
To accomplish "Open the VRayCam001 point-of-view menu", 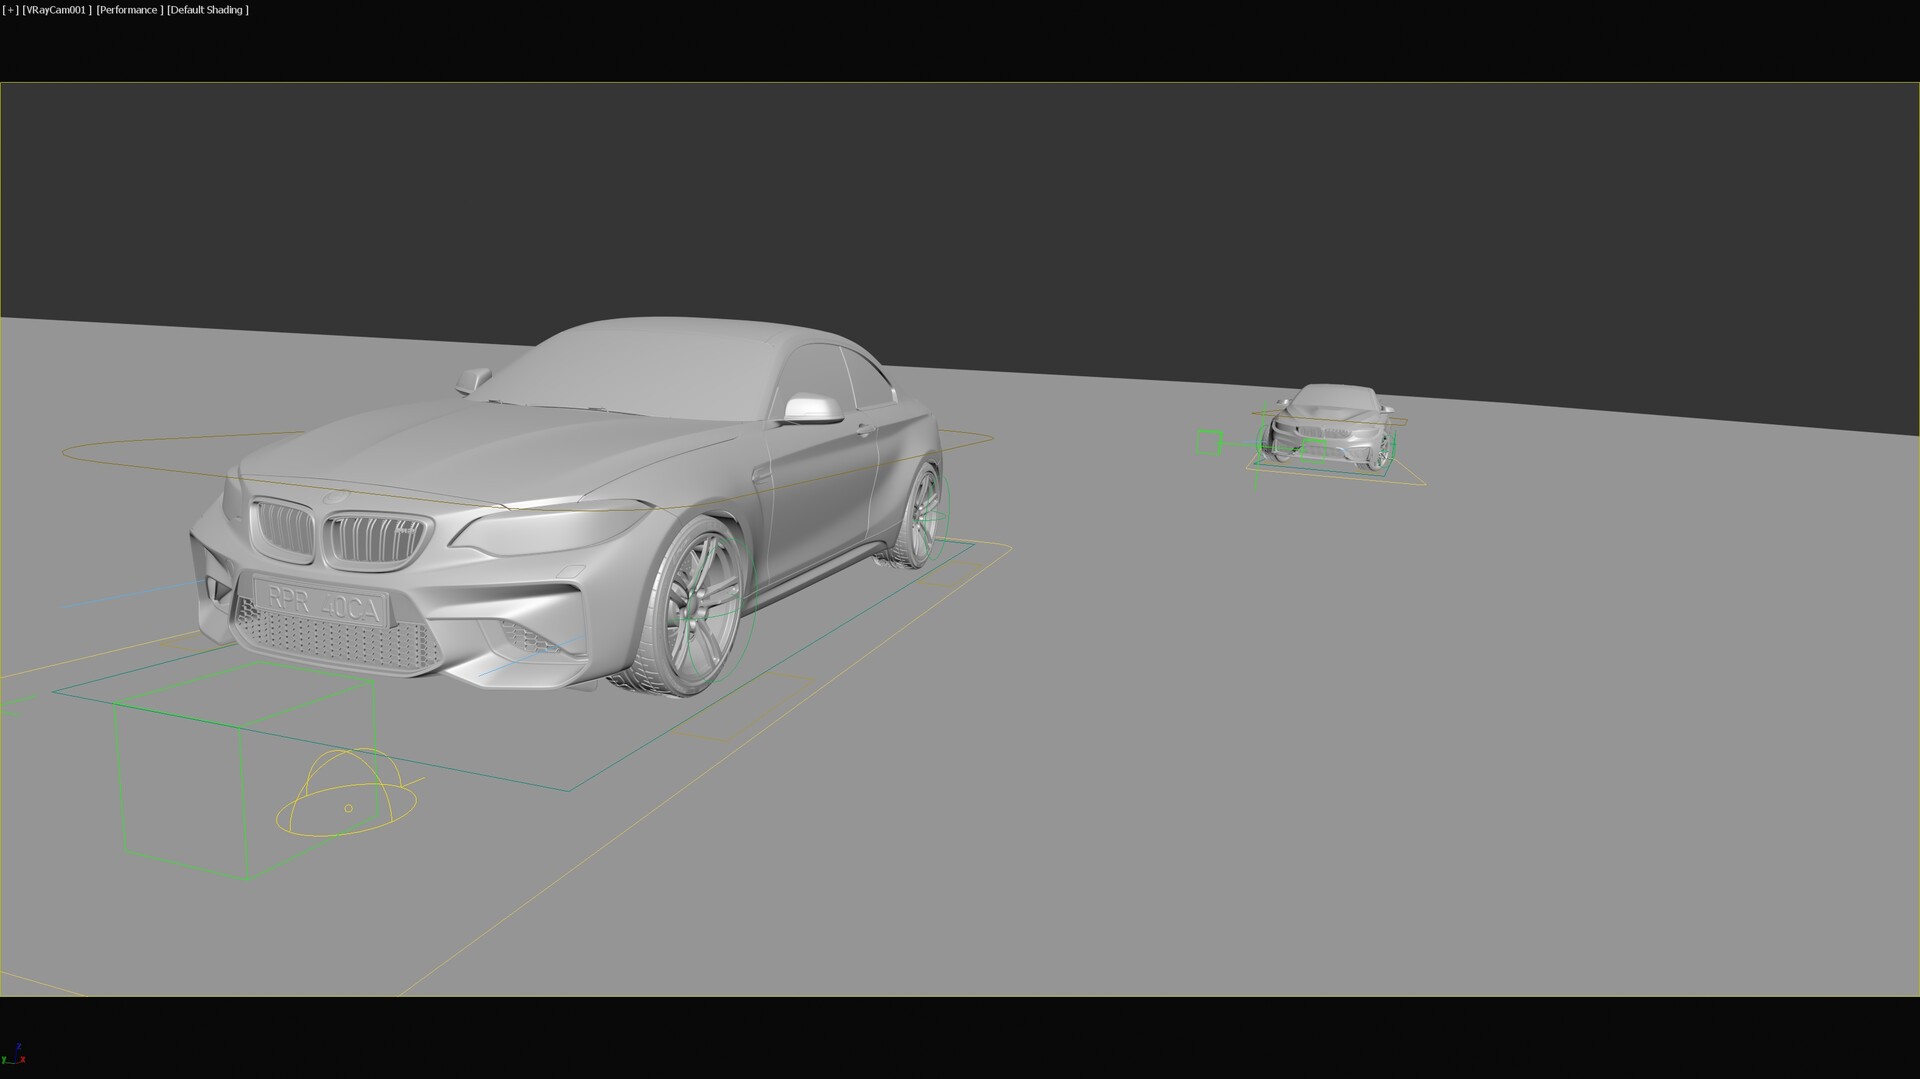I will click(x=57, y=10).
